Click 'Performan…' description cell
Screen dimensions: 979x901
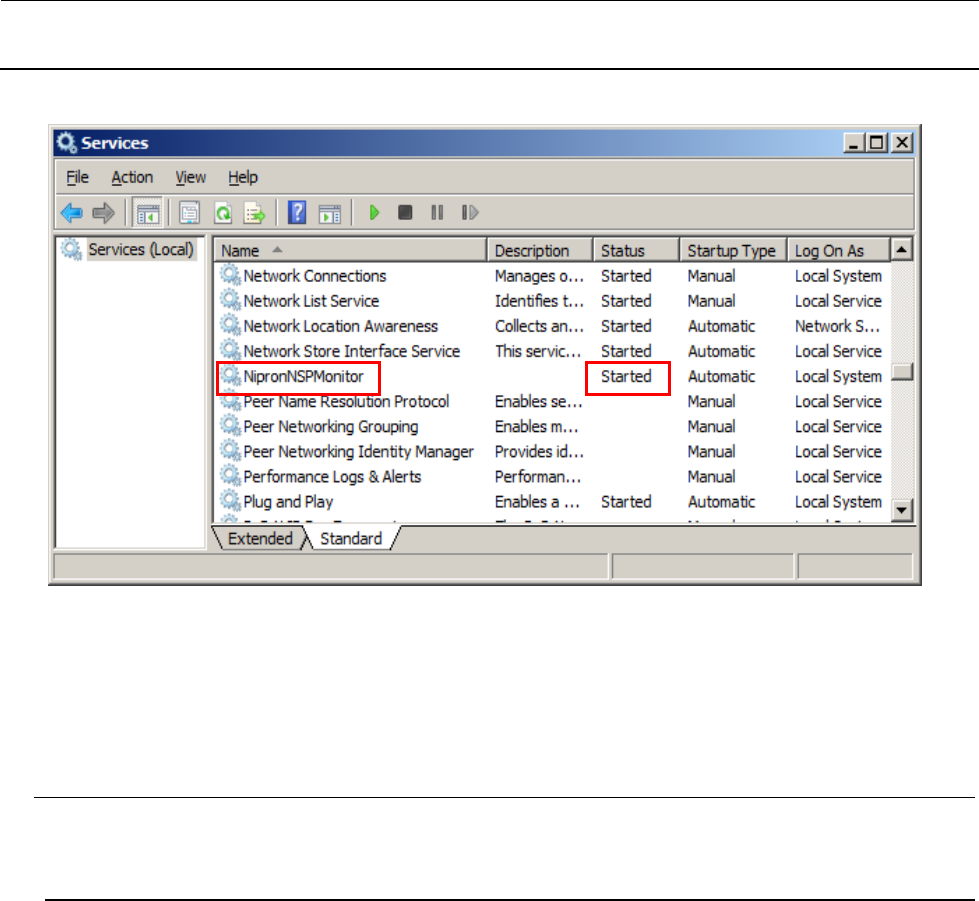coord(538,476)
